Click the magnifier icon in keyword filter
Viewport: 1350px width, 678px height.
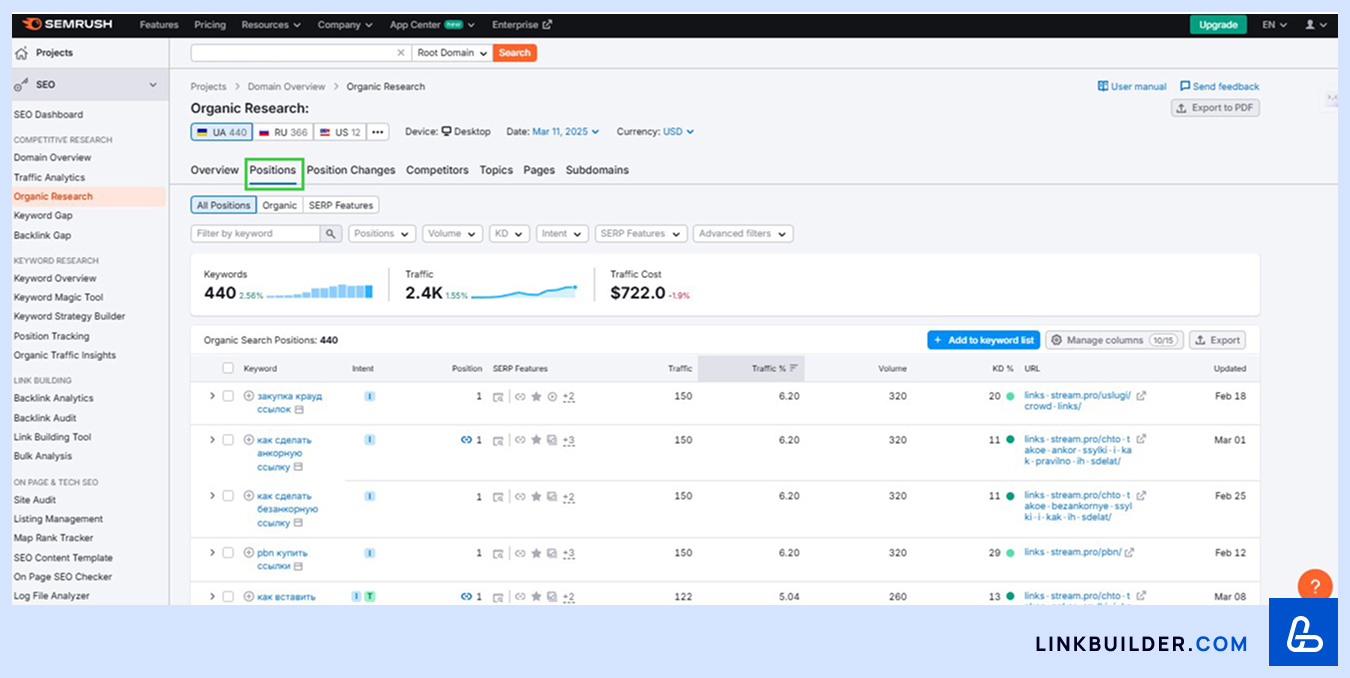(x=330, y=234)
